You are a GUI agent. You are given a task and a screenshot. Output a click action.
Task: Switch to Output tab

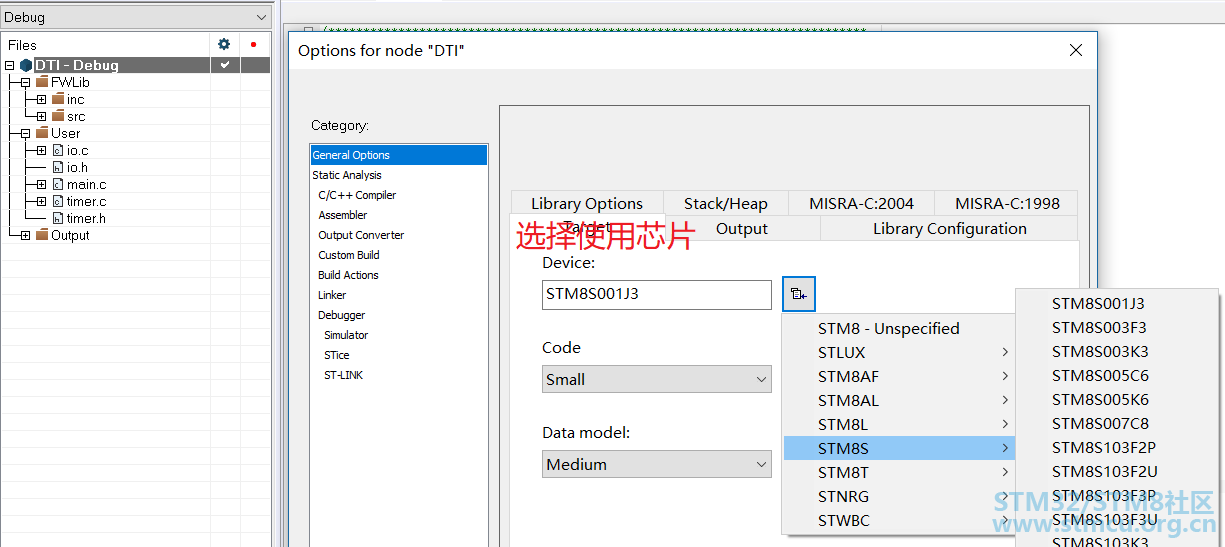pos(742,228)
